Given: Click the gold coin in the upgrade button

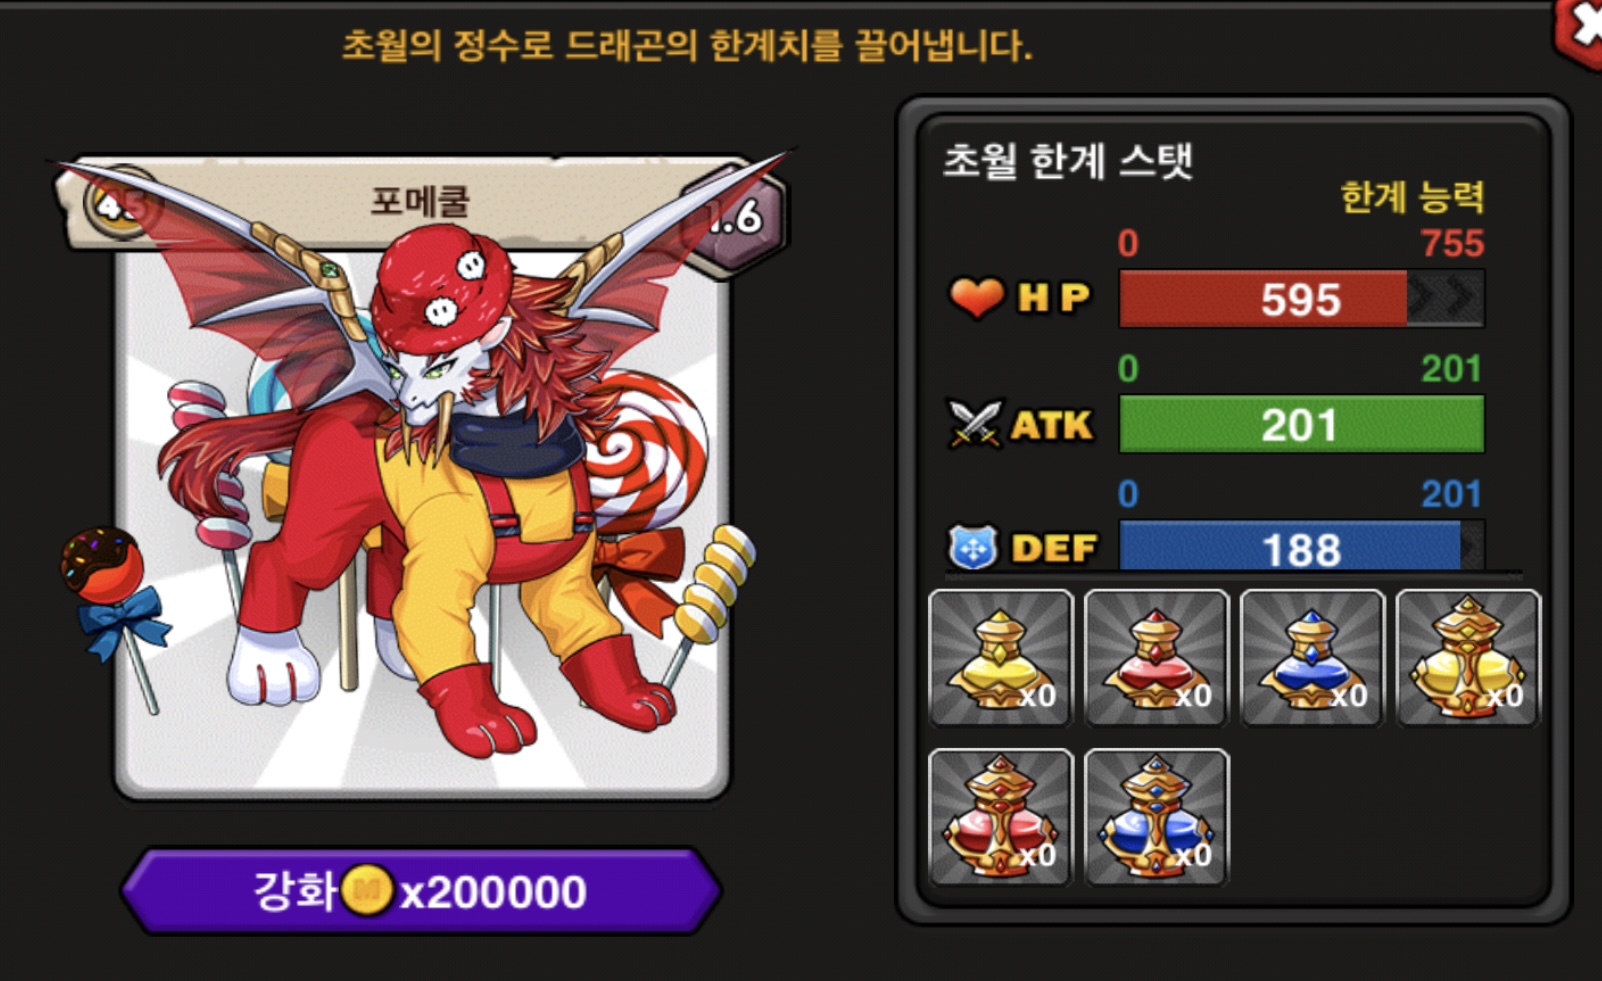Looking at the screenshot, I should pyautogui.click(x=367, y=890).
